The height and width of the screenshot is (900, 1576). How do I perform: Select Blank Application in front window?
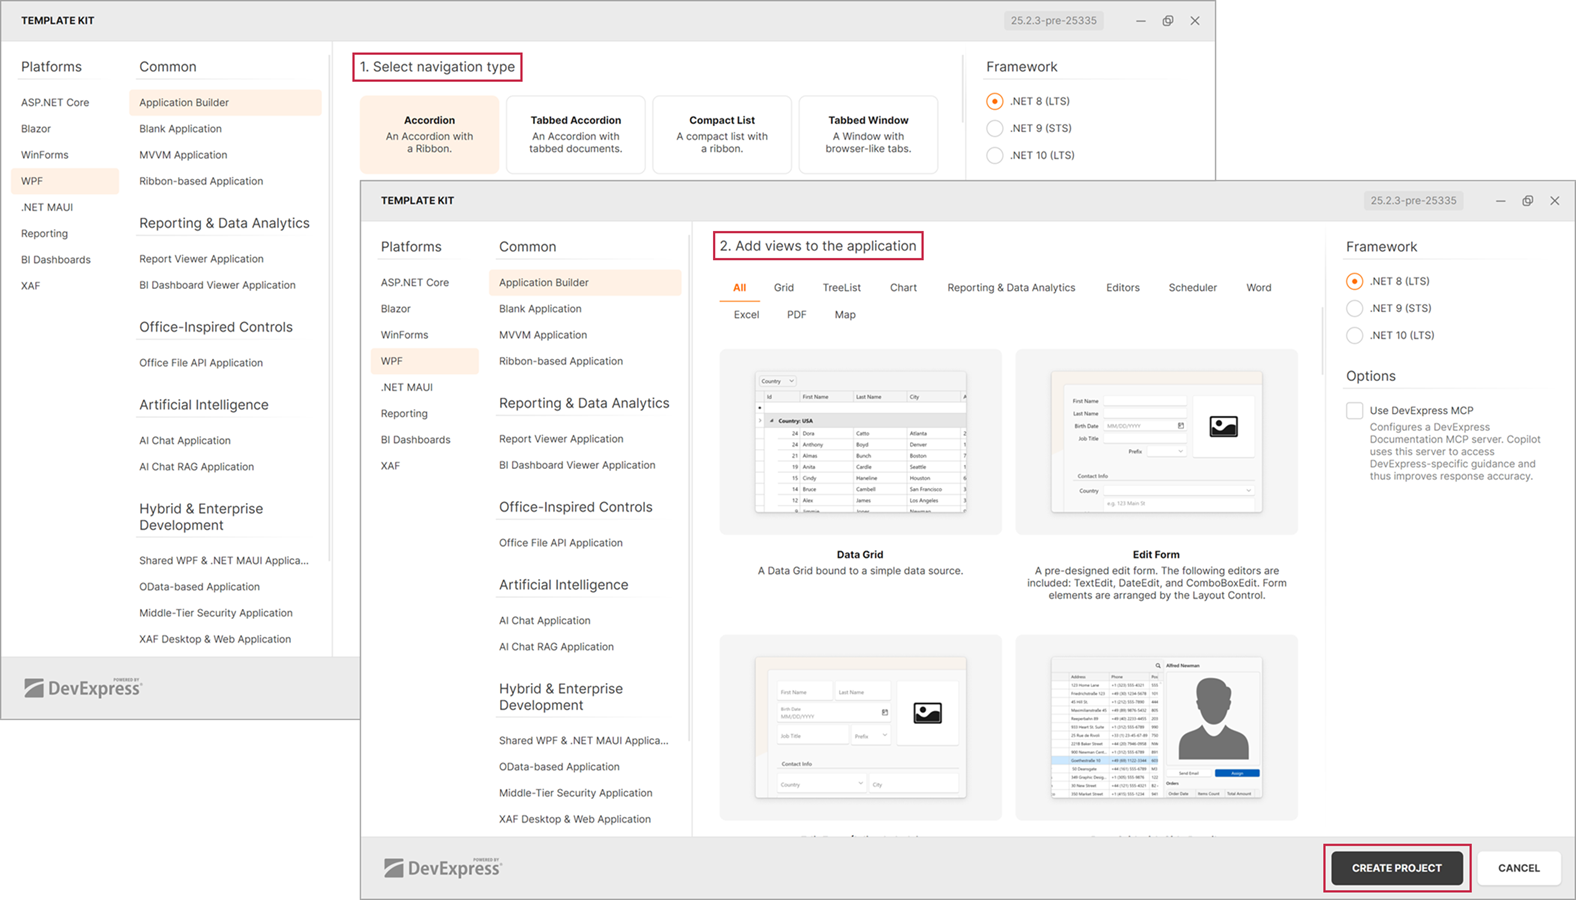pyautogui.click(x=540, y=309)
